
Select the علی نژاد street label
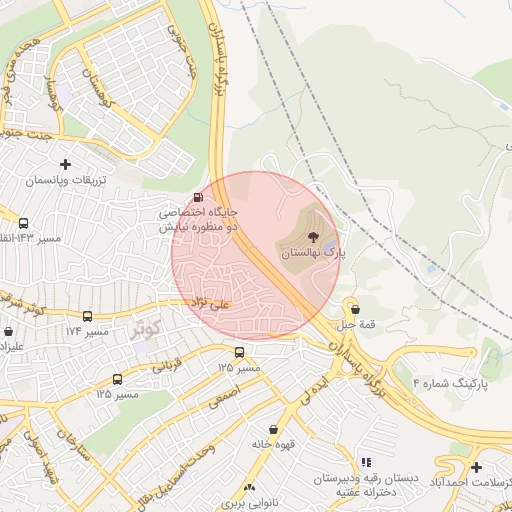click(x=211, y=304)
